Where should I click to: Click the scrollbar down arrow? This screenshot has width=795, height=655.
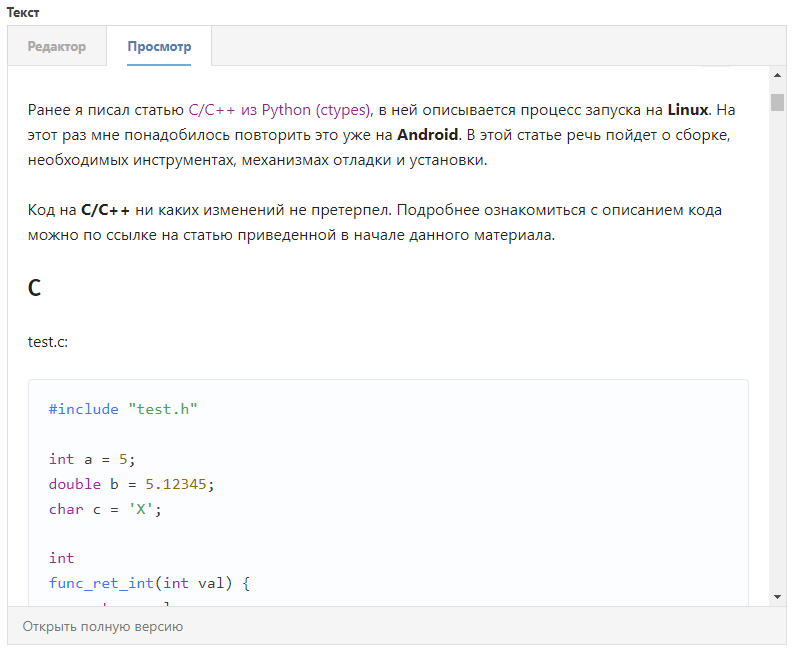777,597
